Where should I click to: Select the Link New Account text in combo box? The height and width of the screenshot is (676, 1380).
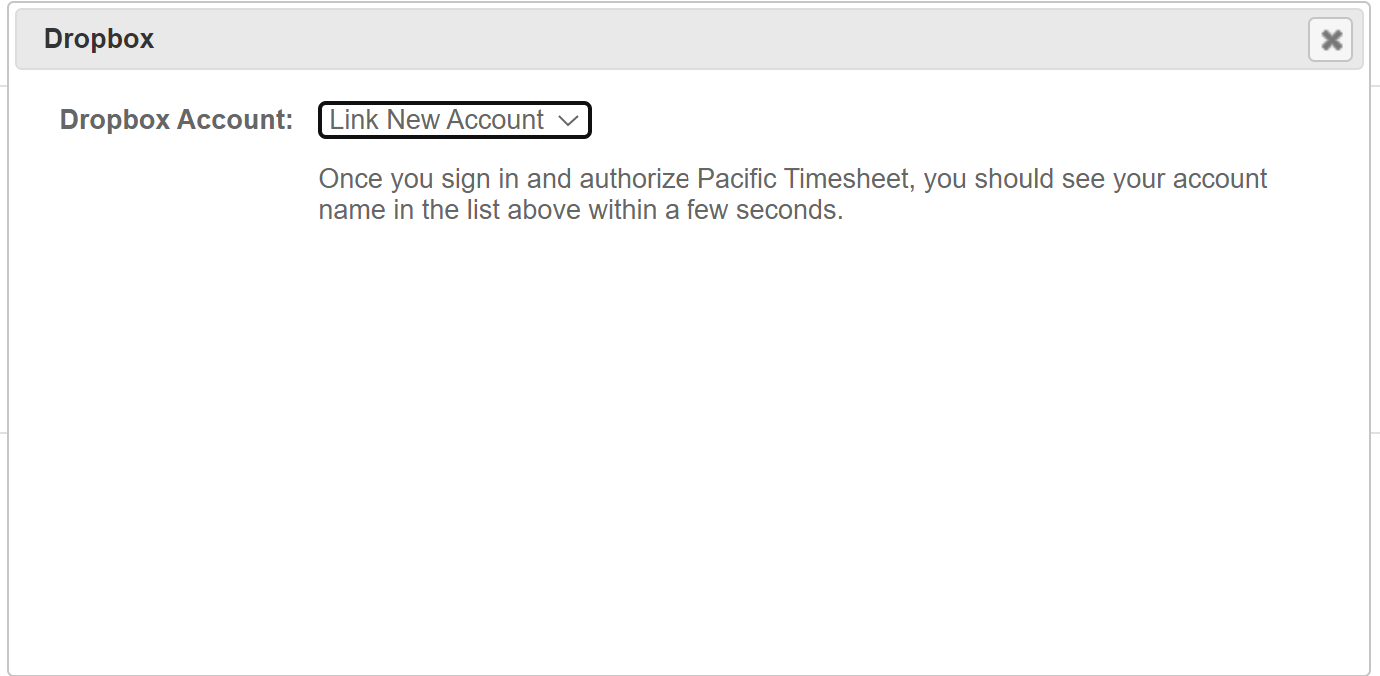(437, 120)
